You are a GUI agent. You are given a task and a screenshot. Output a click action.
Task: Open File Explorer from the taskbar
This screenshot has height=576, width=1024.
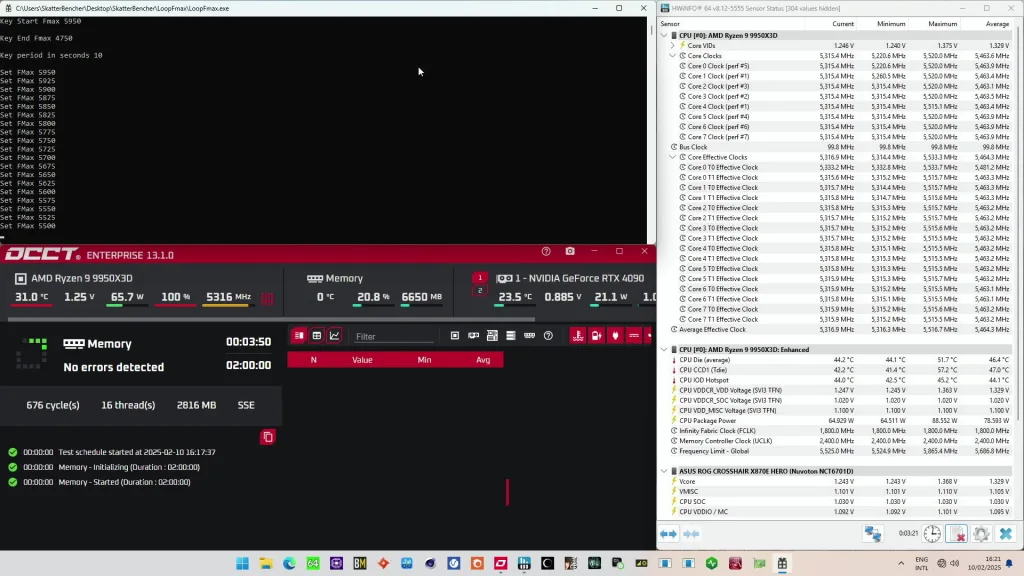[x=266, y=563]
